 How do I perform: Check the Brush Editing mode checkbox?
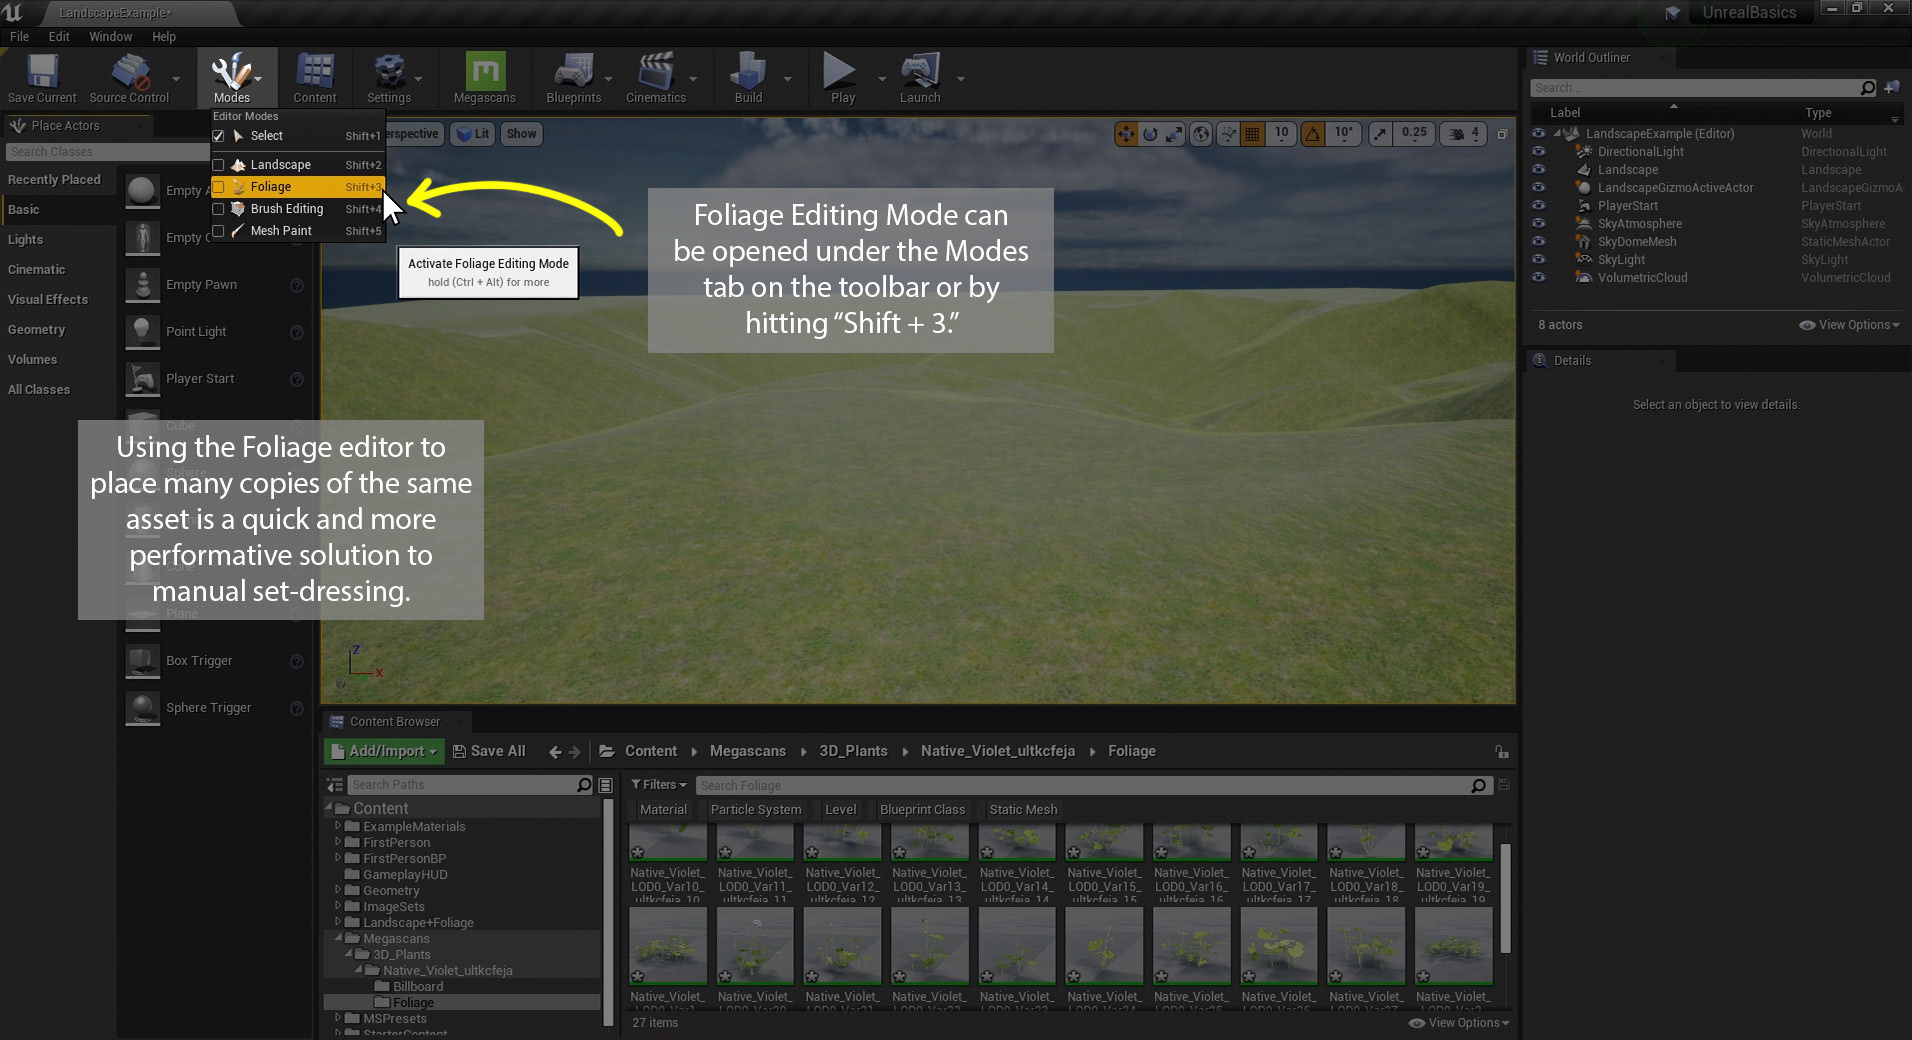(x=218, y=209)
